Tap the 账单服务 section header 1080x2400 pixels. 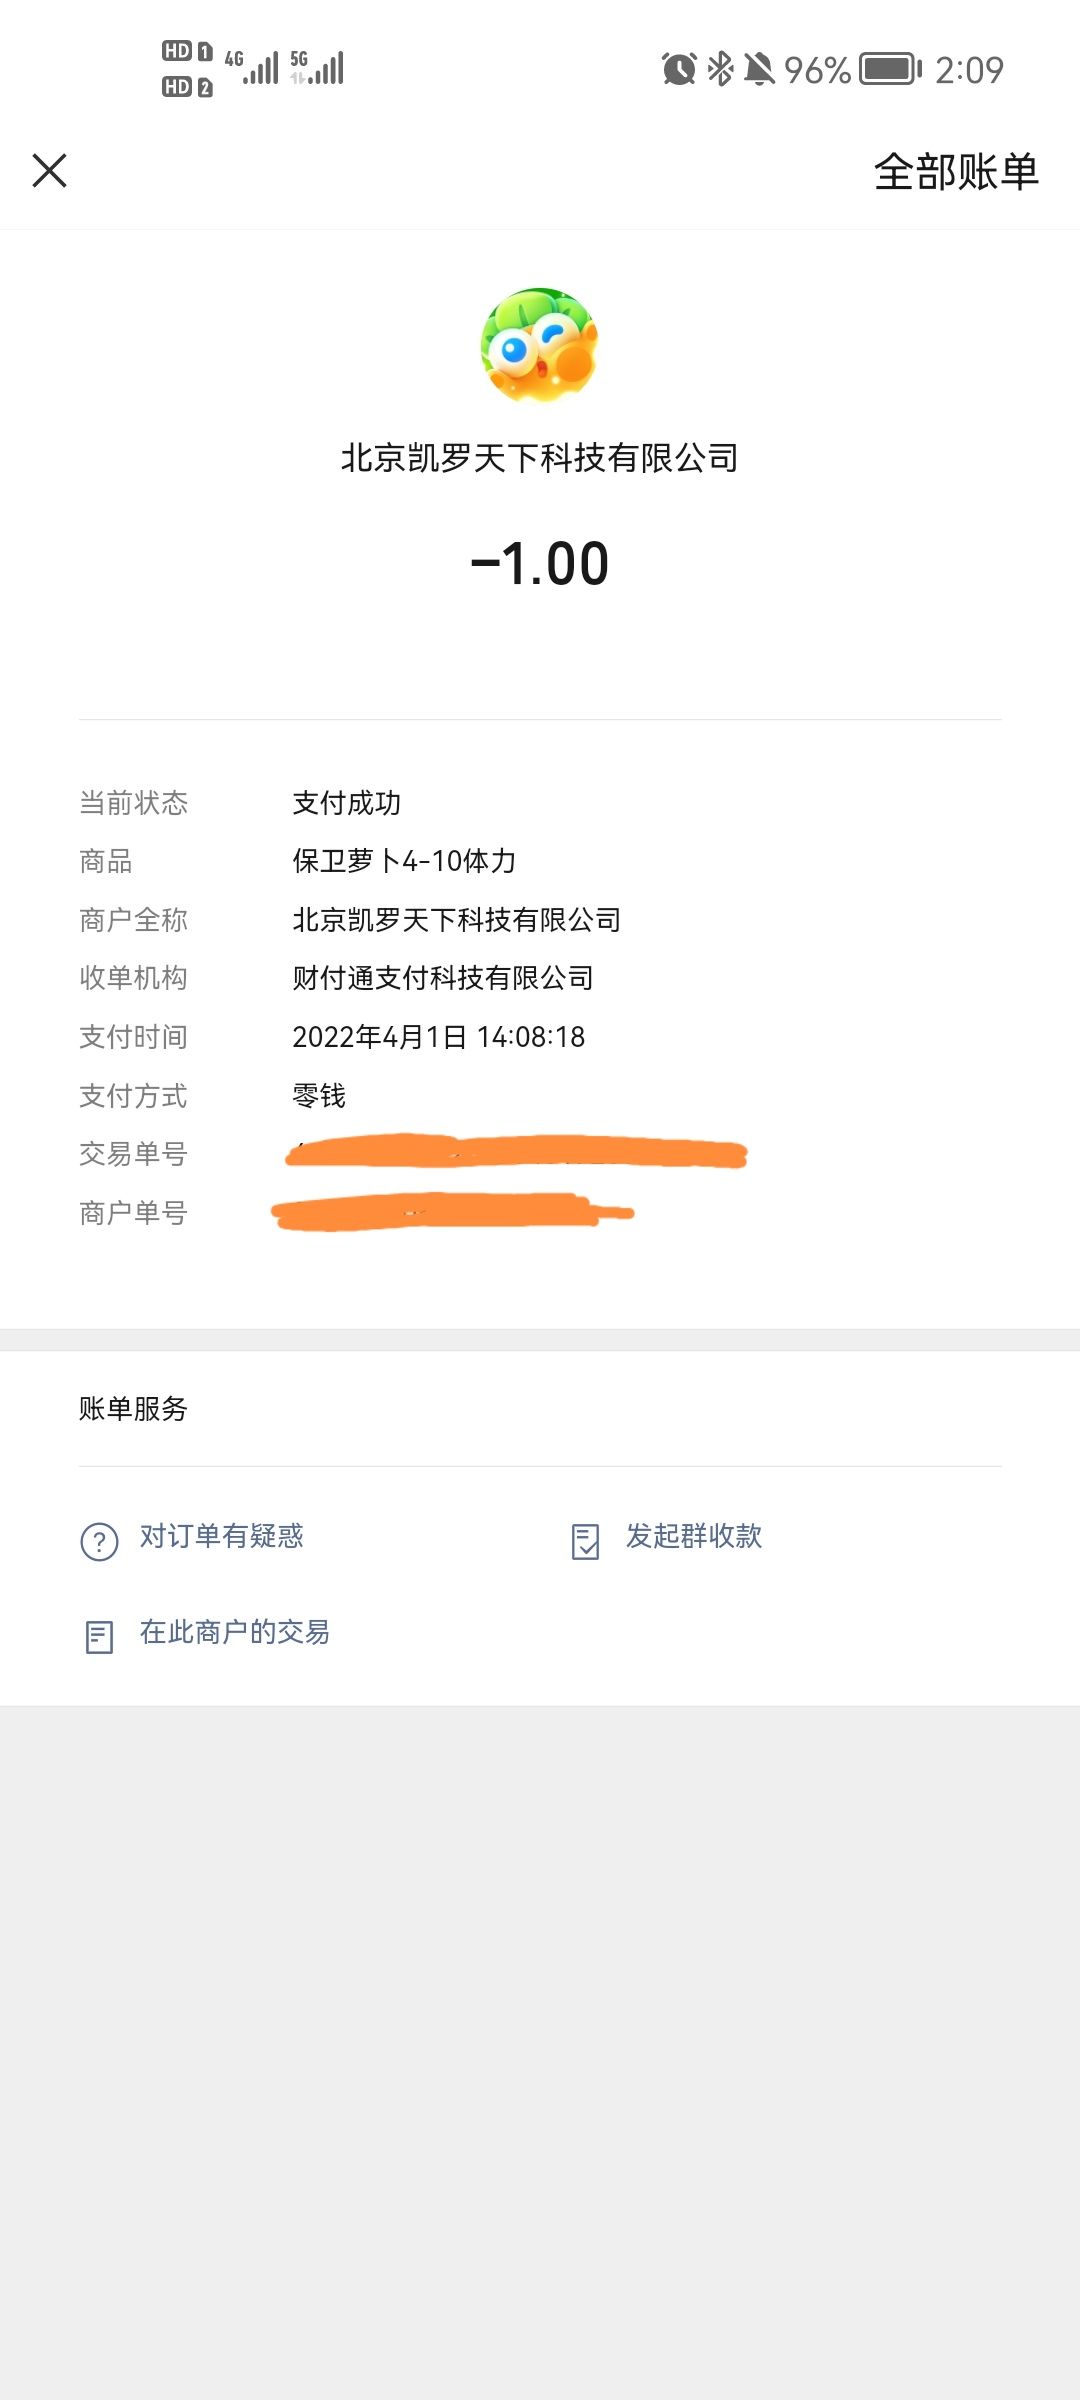(133, 1408)
